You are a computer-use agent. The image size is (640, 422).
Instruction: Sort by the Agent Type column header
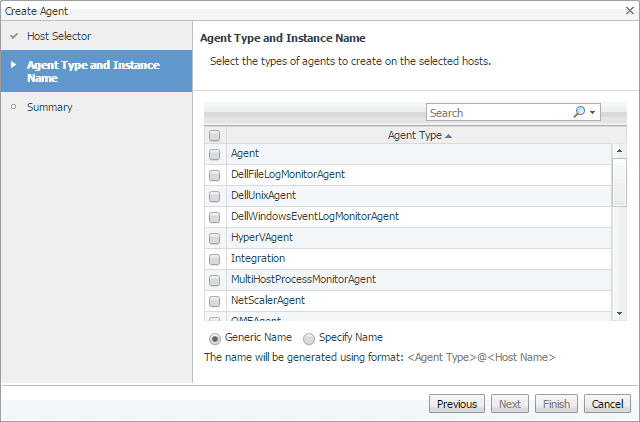(x=414, y=135)
